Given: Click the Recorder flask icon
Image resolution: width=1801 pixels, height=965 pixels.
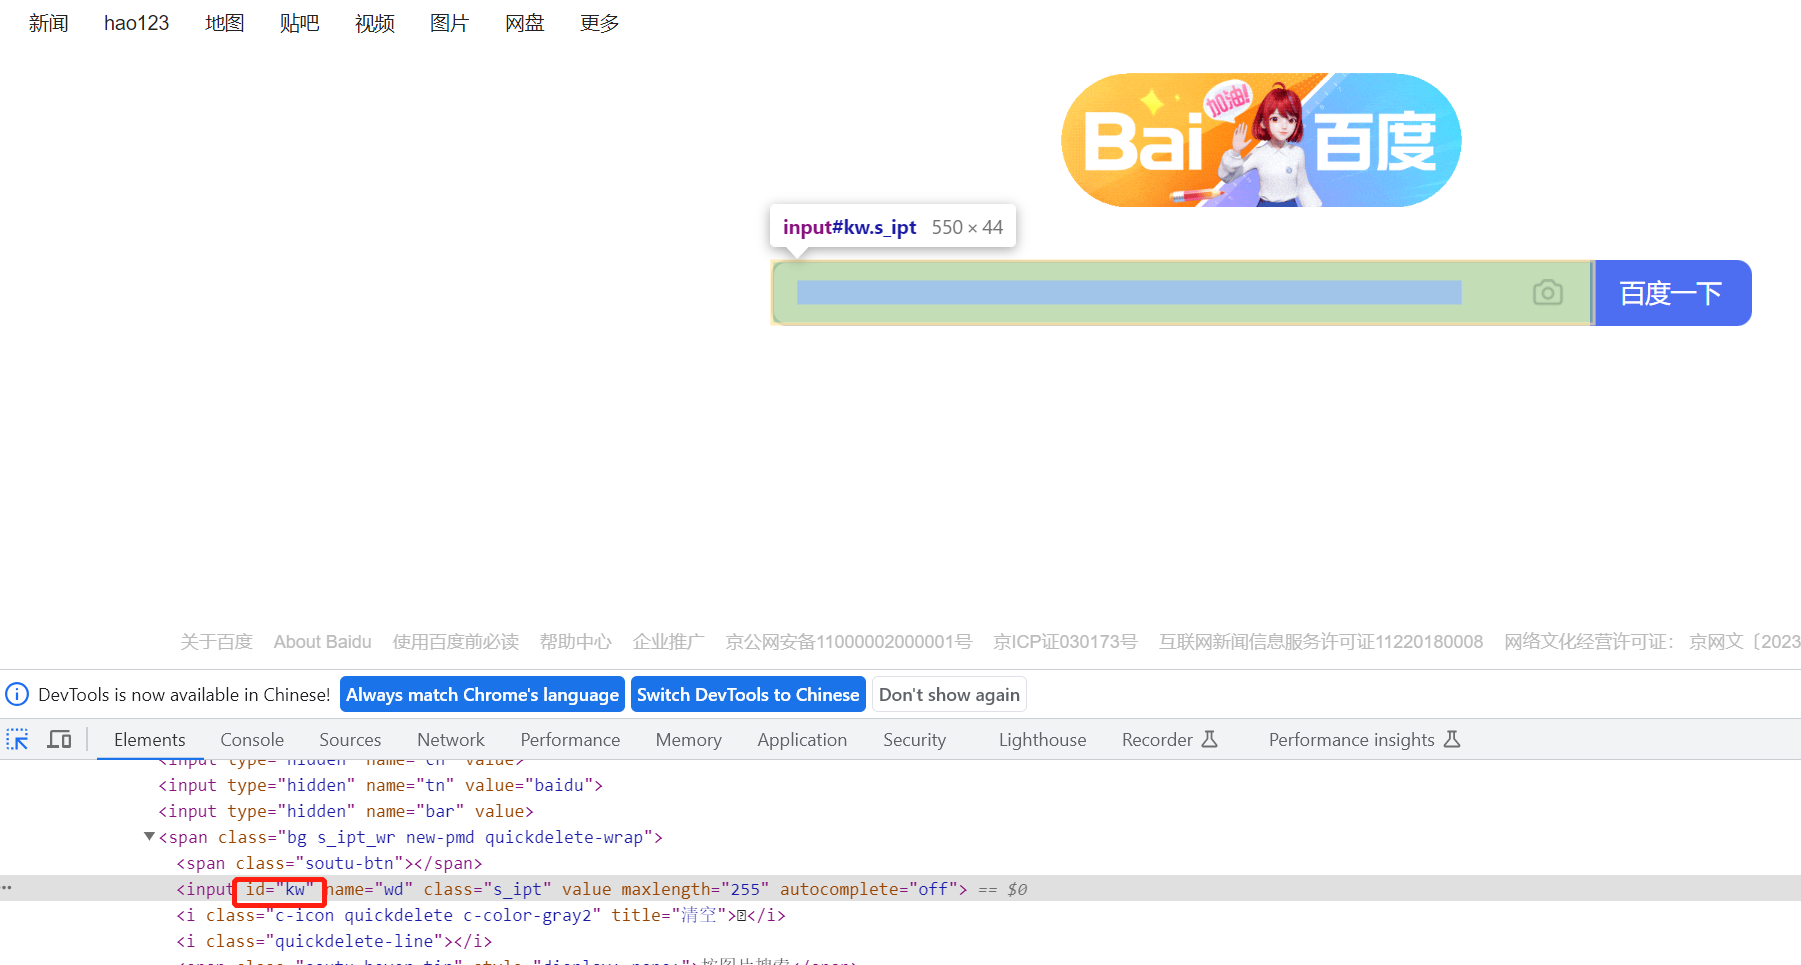Looking at the screenshot, I should point(1209,740).
